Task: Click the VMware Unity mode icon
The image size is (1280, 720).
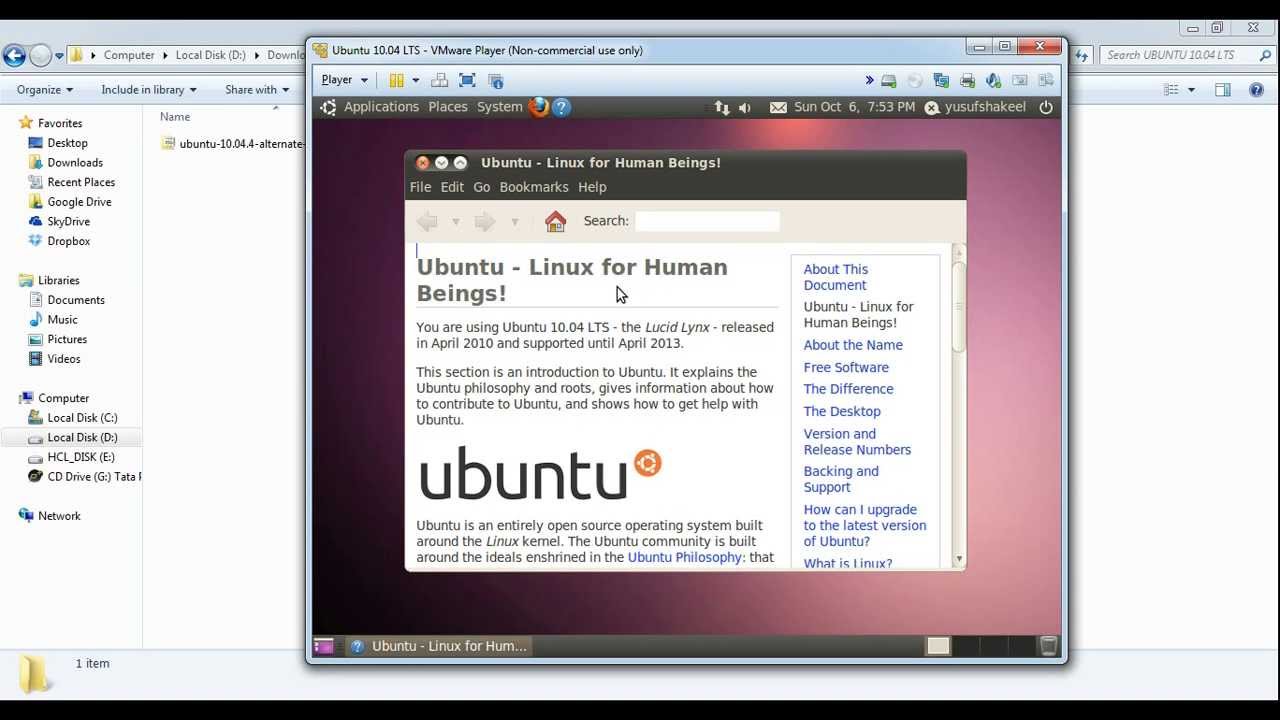Action: pyautogui.click(x=496, y=80)
